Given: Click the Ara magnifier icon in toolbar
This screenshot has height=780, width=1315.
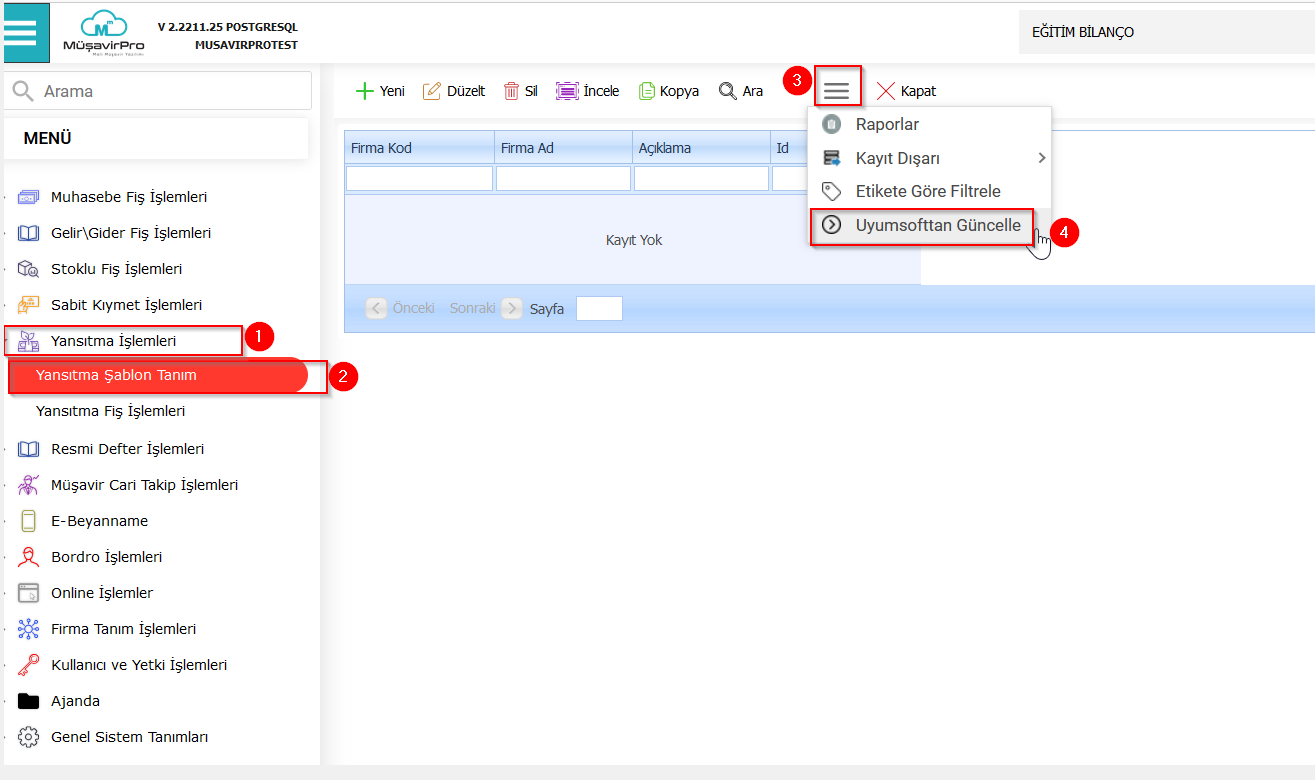Looking at the screenshot, I should coord(727,91).
